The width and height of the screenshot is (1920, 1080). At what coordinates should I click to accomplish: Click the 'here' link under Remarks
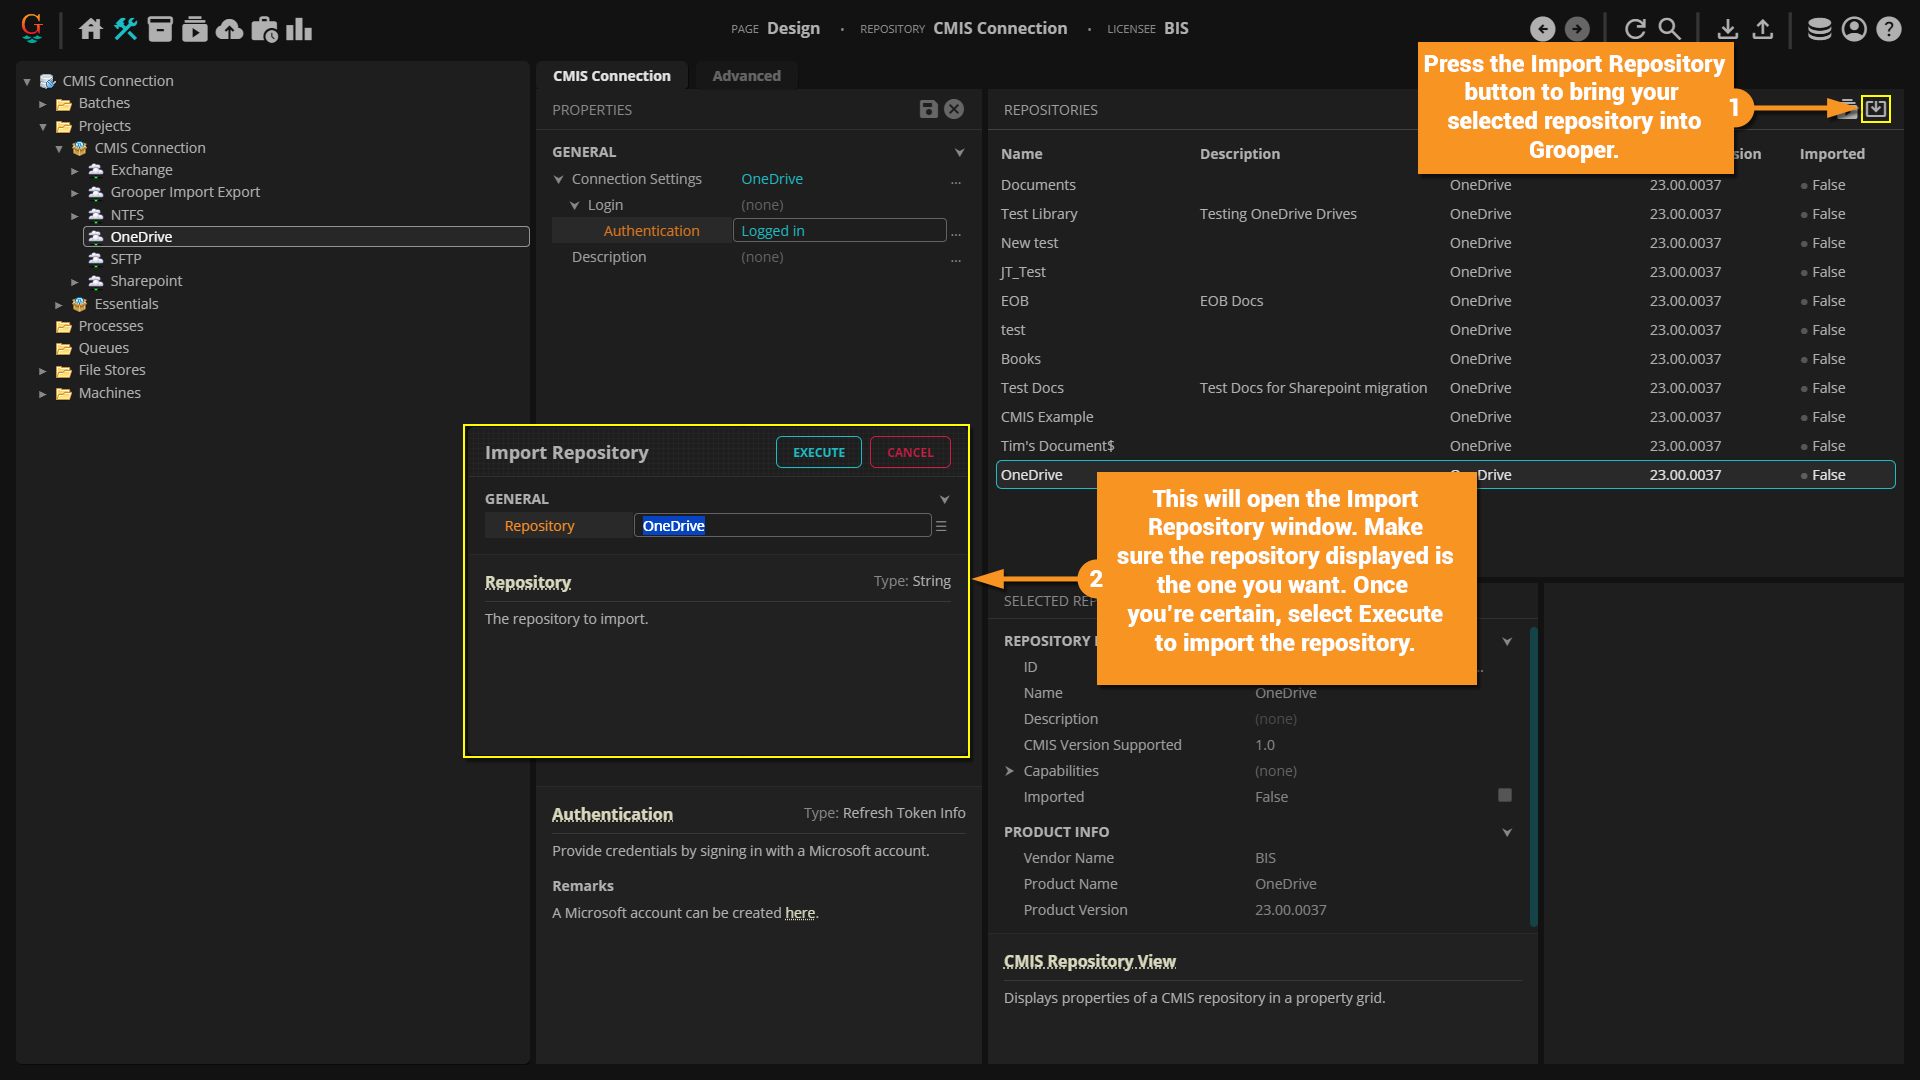pyautogui.click(x=799, y=913)
